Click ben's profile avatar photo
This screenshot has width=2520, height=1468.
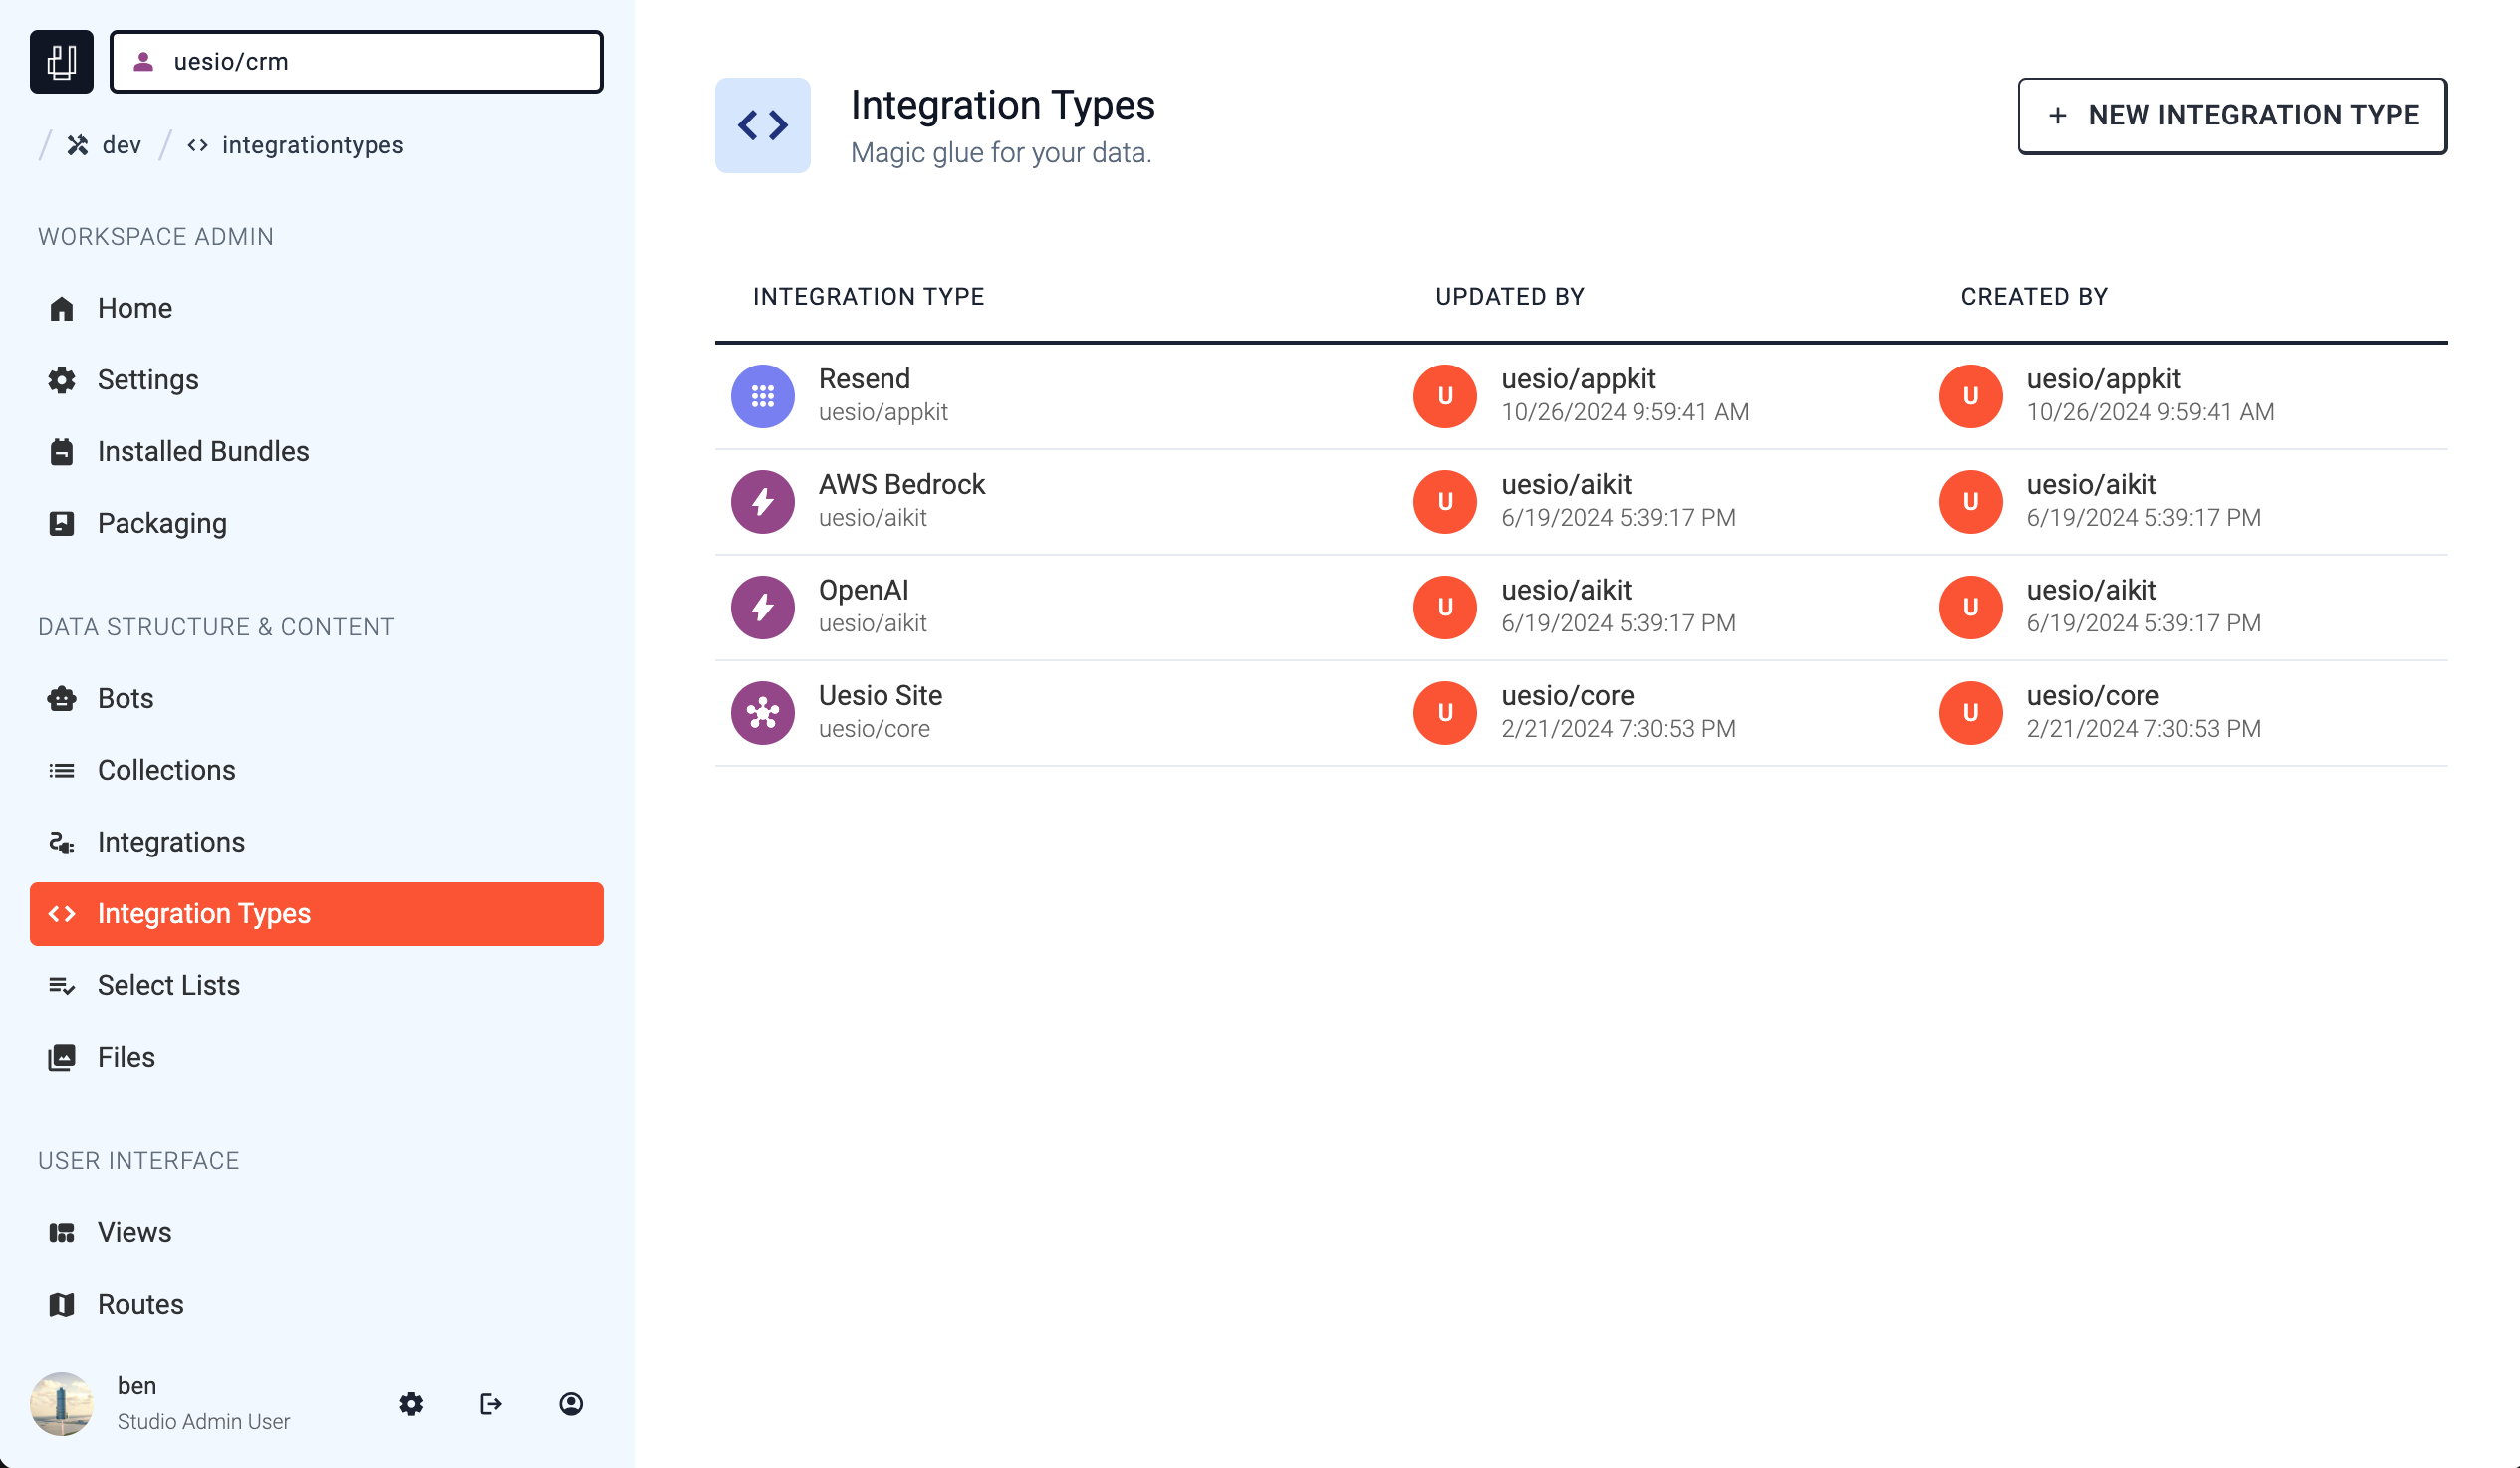click(x=61, y=1404)
